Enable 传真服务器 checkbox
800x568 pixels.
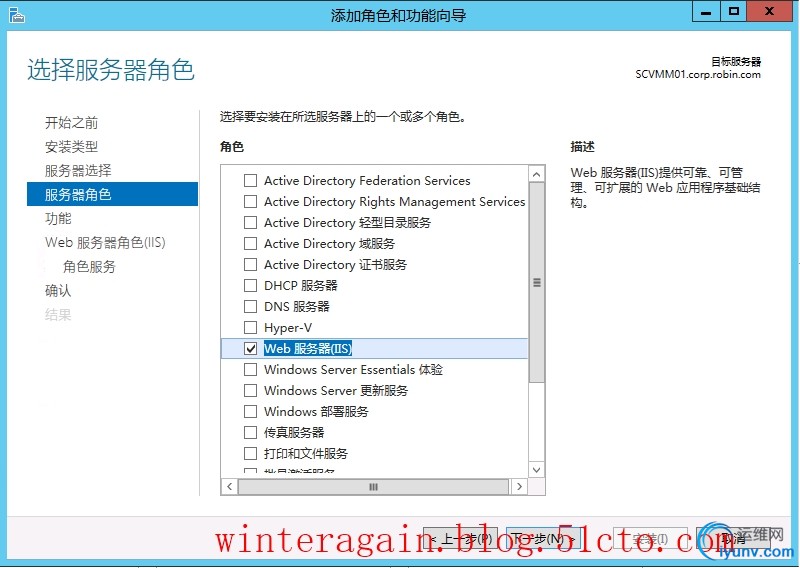(x=251, y=432)
